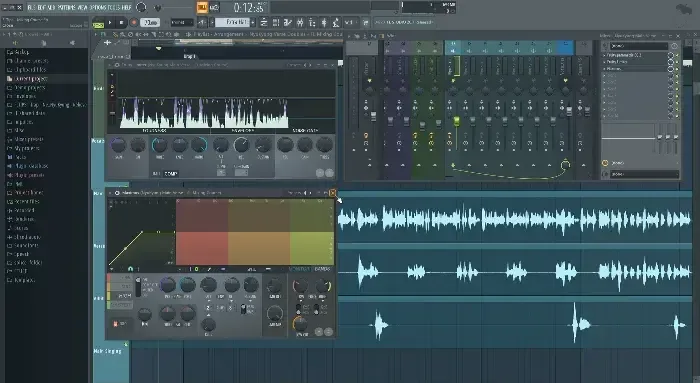Image resolution: width=700 pixels, height=383 pixels.
Task: Expand Envelopes folder in browser
Action: [22, 96]
